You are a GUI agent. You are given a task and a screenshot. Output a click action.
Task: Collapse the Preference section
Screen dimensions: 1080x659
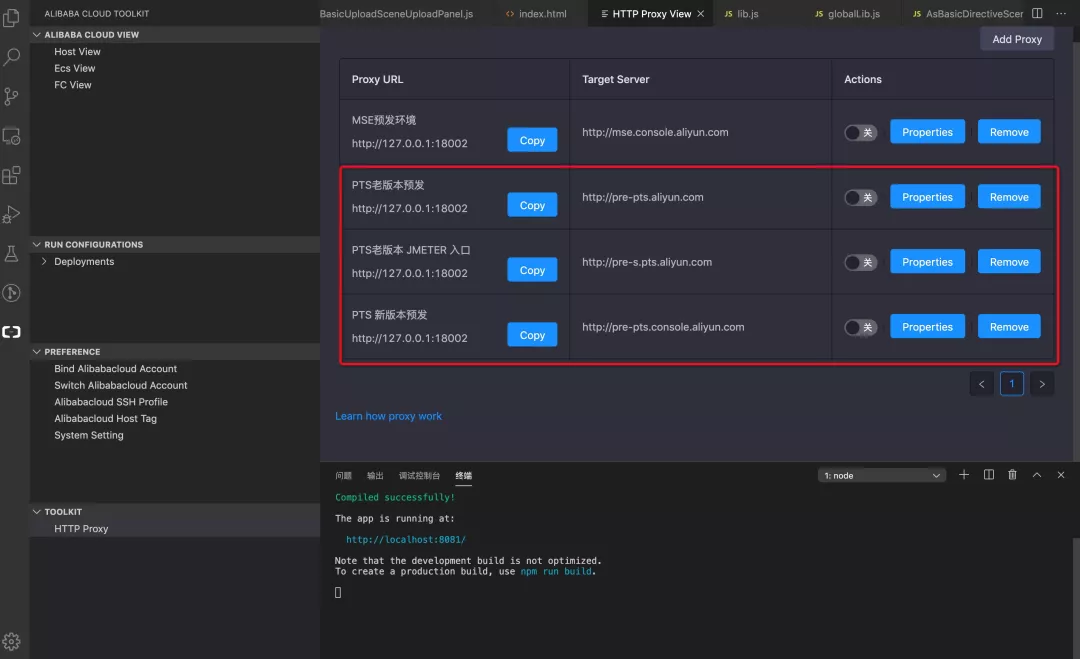(37, 351)
